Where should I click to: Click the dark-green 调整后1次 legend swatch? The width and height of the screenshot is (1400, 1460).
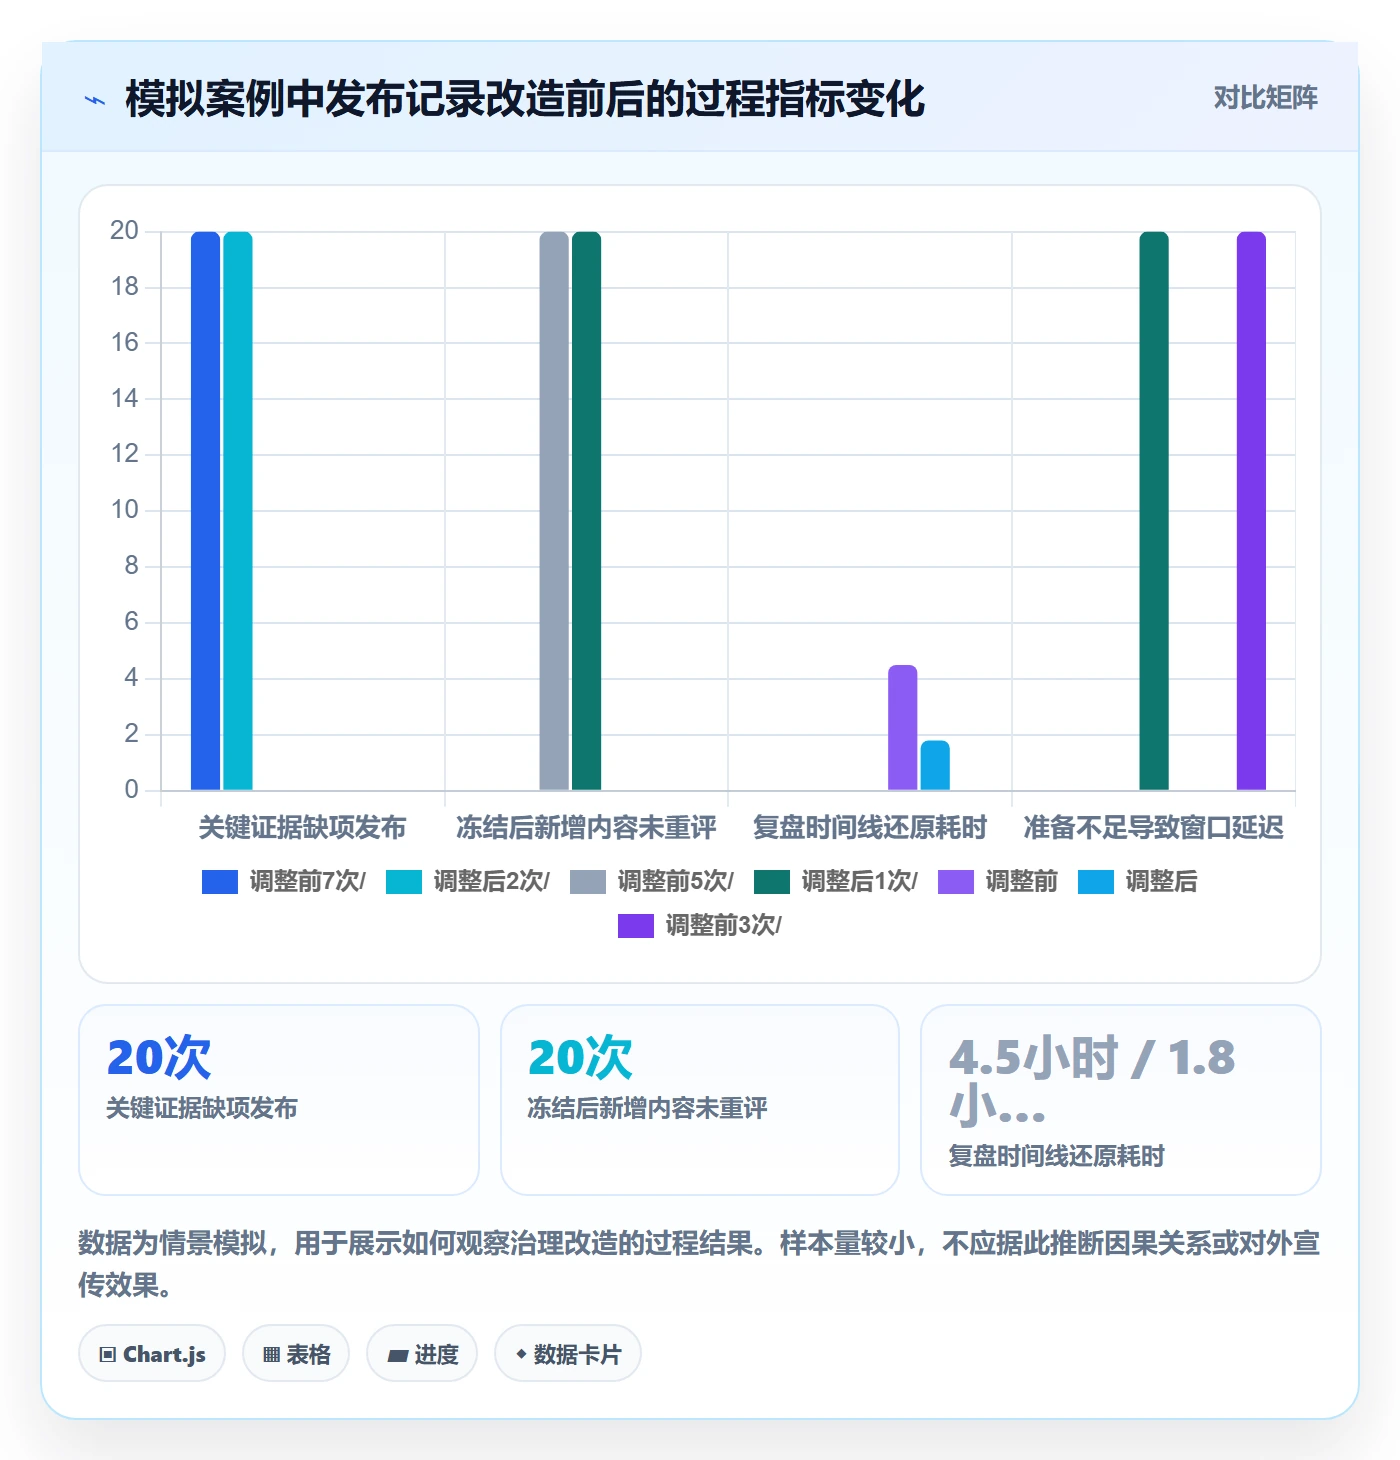(772, 881)
